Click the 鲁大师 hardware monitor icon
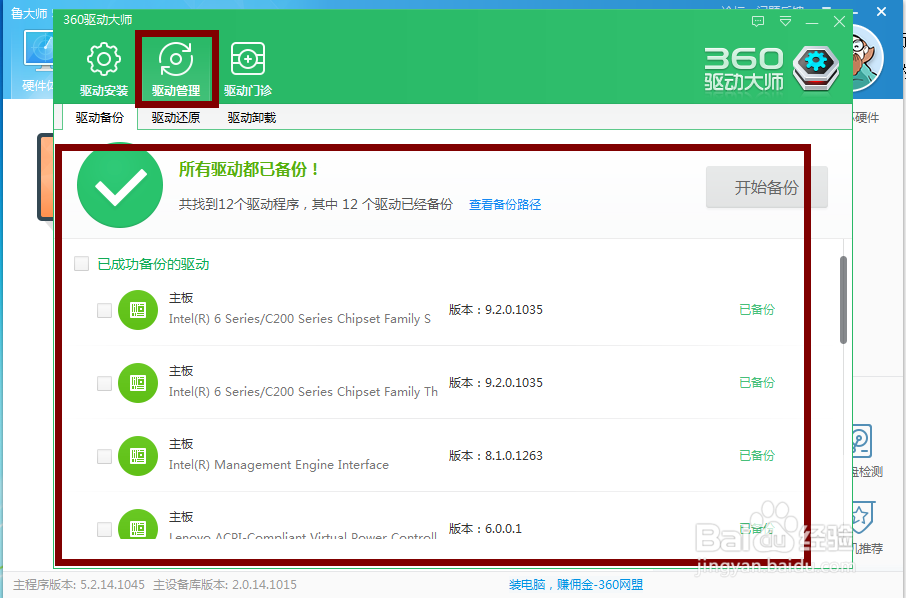Viewport: 906px width, 598px height. [x=38, y=52]
